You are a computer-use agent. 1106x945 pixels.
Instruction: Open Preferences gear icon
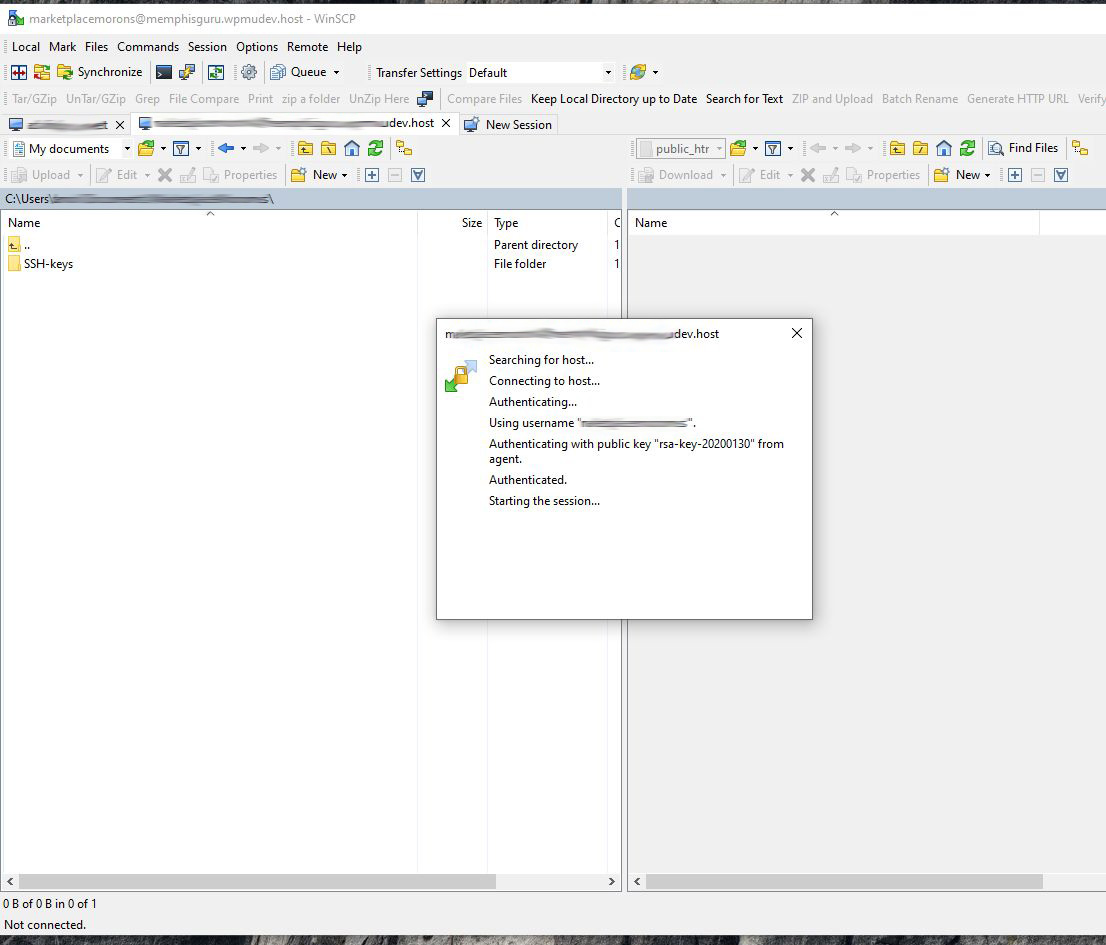click(x=249, y=72)
